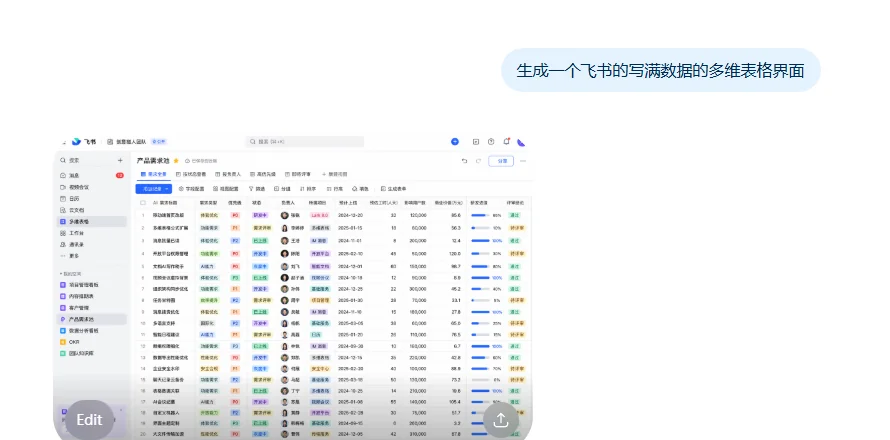
Task: Click the 85% progress bar in row 1
Action: 480,216
